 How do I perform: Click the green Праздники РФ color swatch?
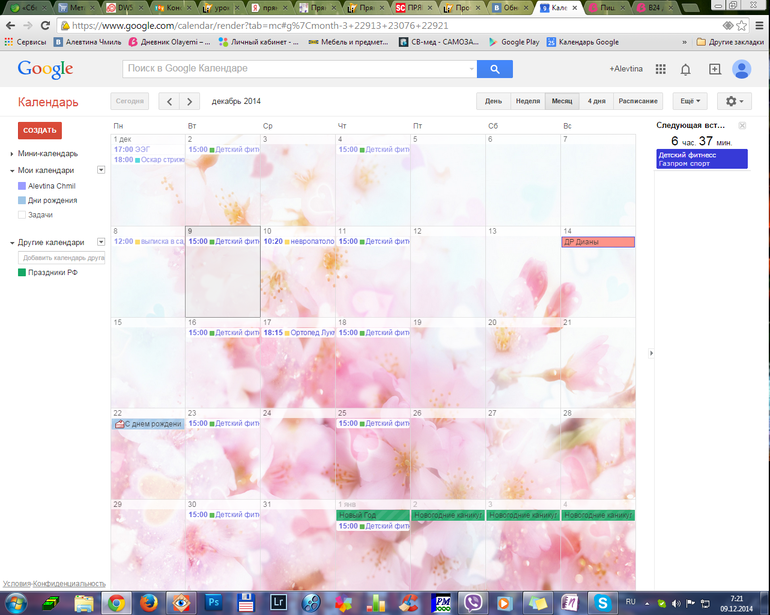(22, 272)
